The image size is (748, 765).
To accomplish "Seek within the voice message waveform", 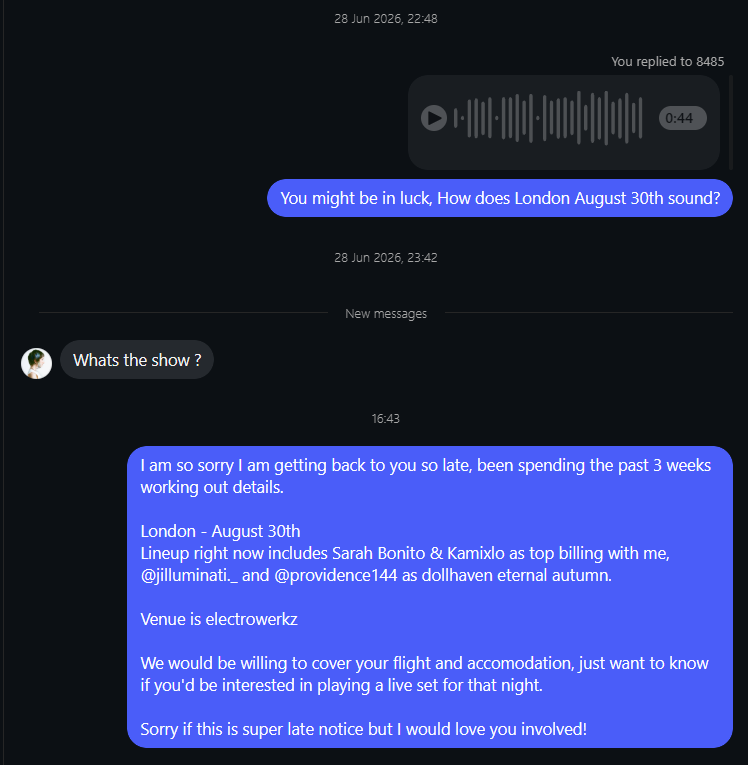I will [x=548, y=118].
